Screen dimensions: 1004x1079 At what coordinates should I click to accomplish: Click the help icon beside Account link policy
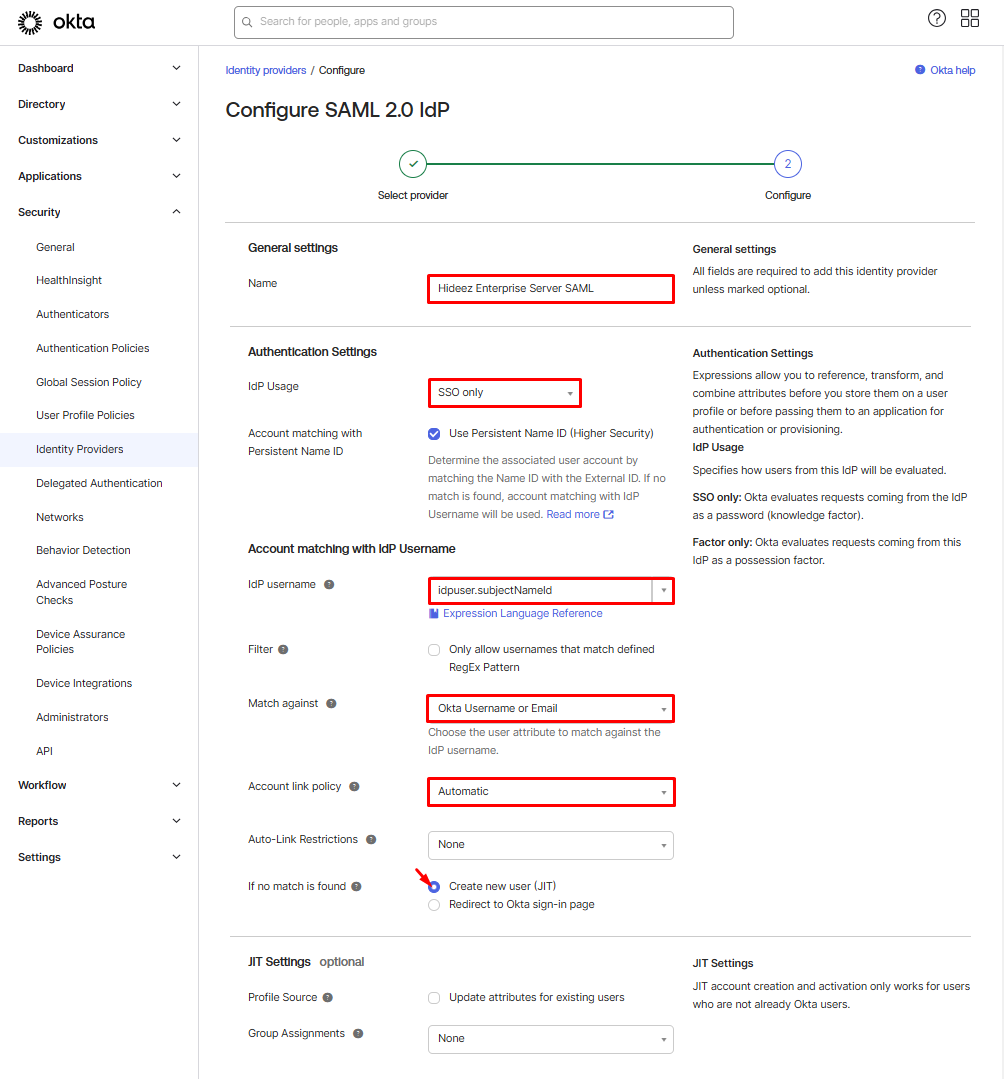coord(354,786)
